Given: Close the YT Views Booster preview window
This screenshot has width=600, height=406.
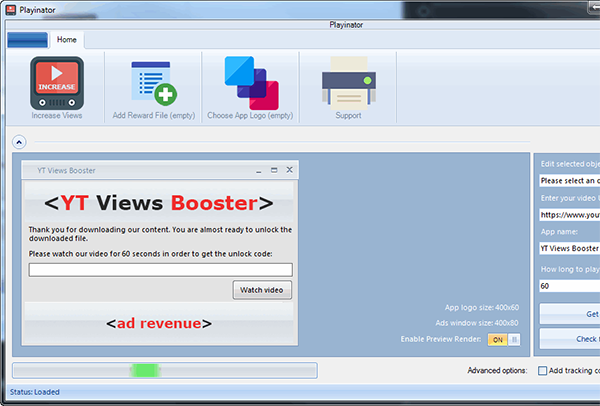Looking at the screenshot, I should click(x=290, y=170).
